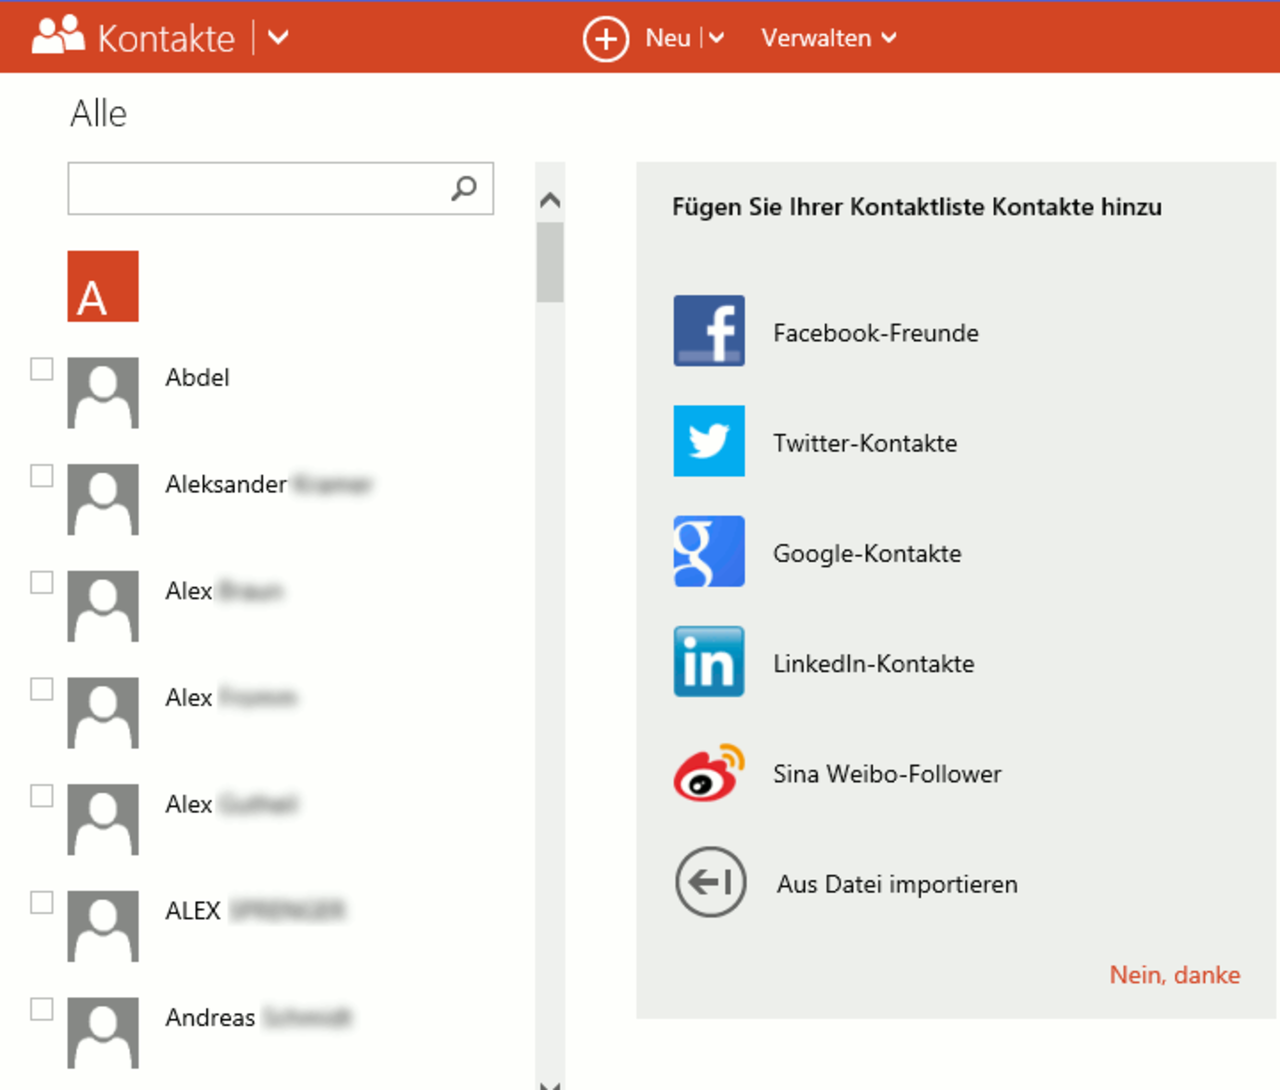Open the Verwalten menu
This screenshot has width=1280, height=1090.
pos(829,38)
